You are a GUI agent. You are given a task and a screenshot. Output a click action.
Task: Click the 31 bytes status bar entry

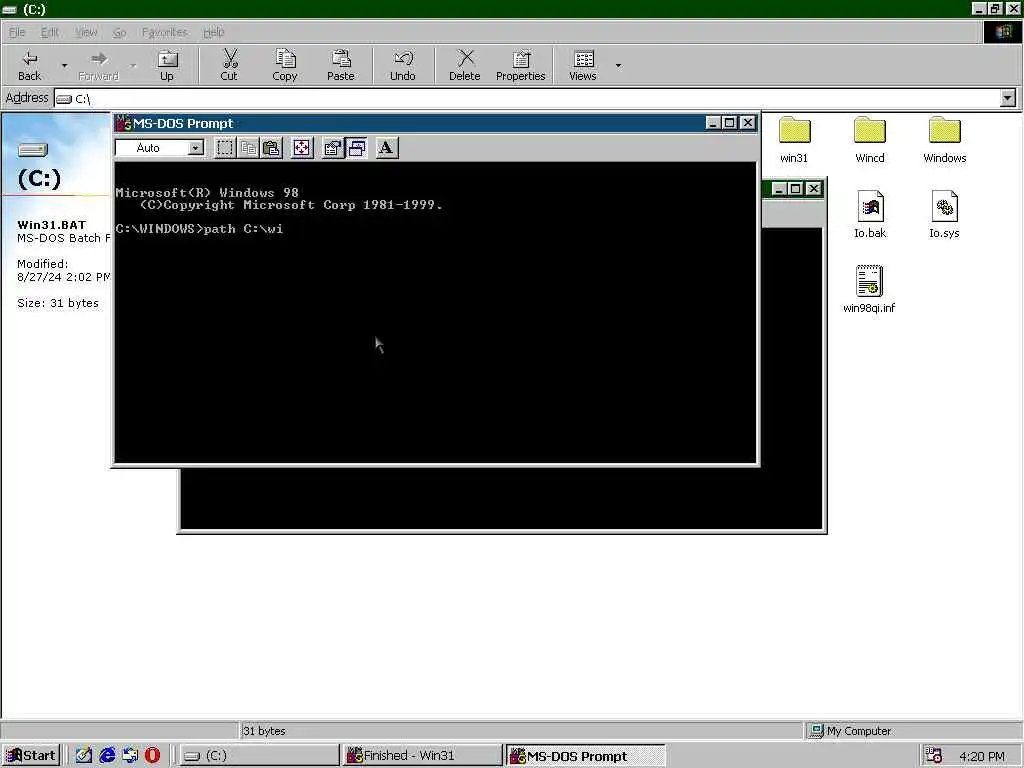pyautogui.click(x=264, y=731)
